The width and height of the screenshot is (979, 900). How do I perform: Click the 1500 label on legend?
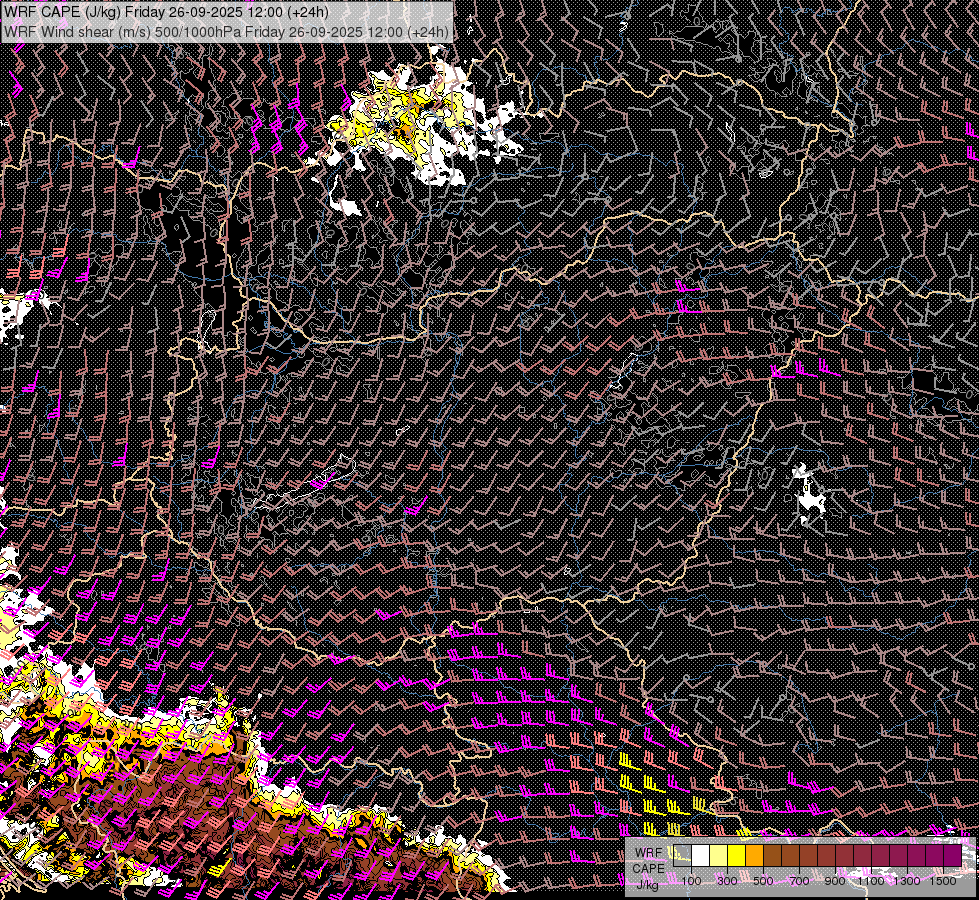tap(942, 881)
